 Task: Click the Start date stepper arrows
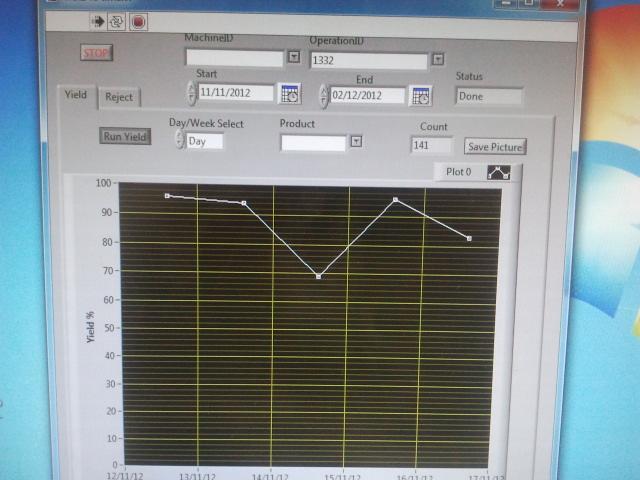pos(191,93)
